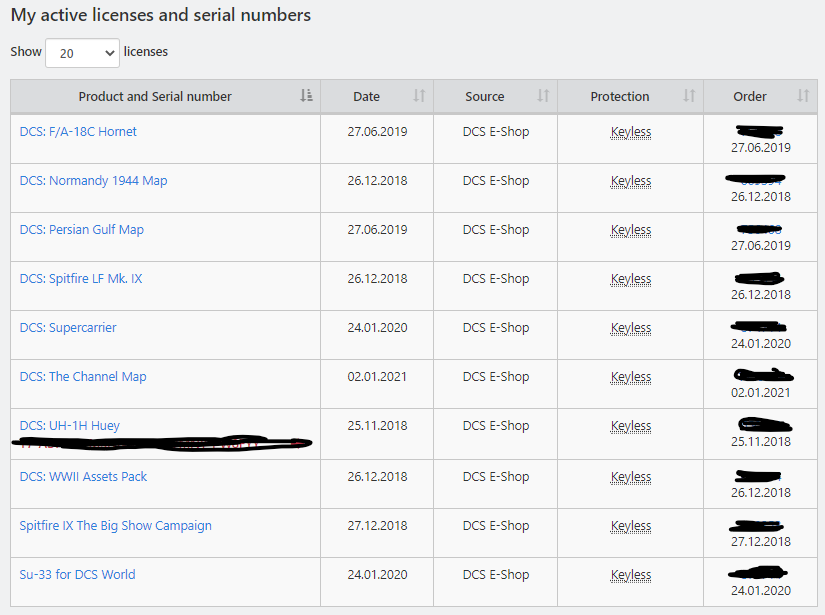825x615 pixels.
Task: Open DCS: UH-1H Huey link
Action: click(x=69, y=426)
